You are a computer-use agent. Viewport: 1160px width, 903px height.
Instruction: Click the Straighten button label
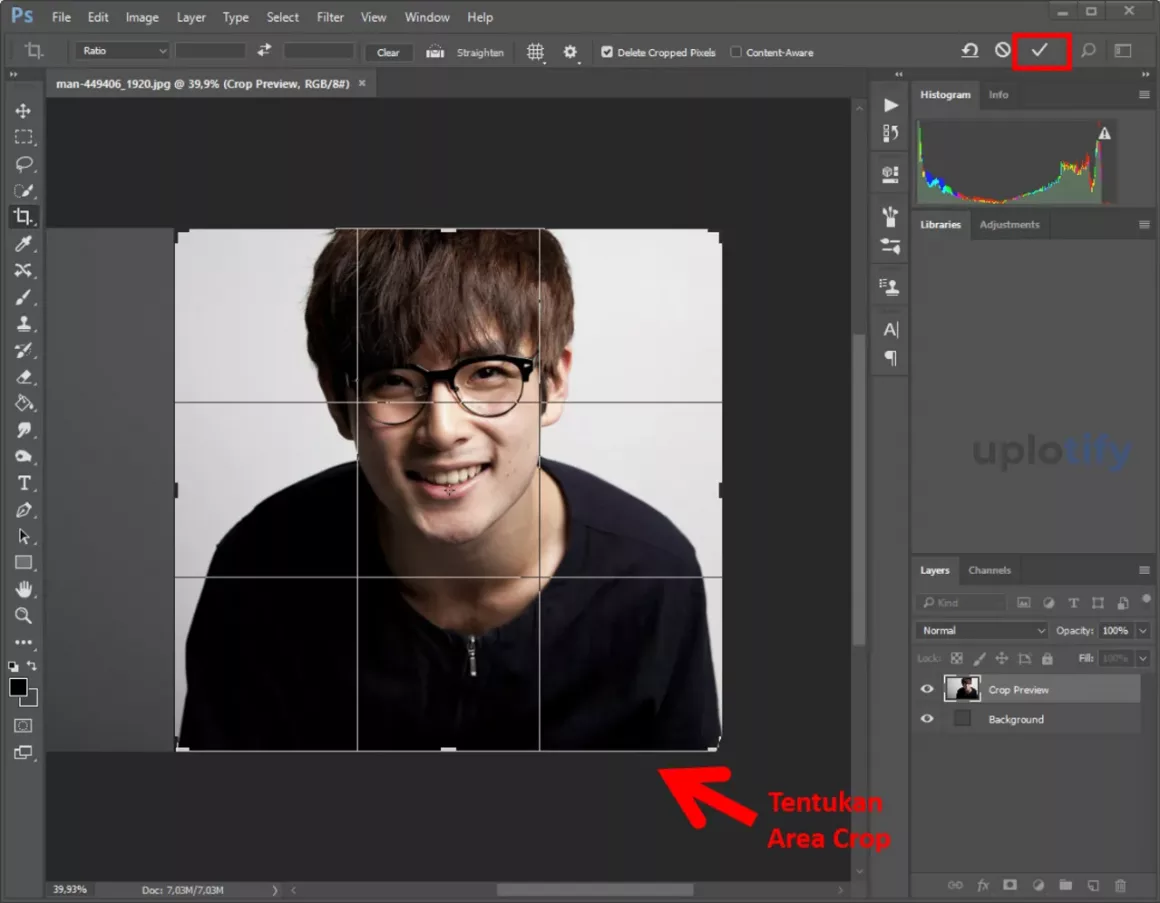click(x=480, y=53)
